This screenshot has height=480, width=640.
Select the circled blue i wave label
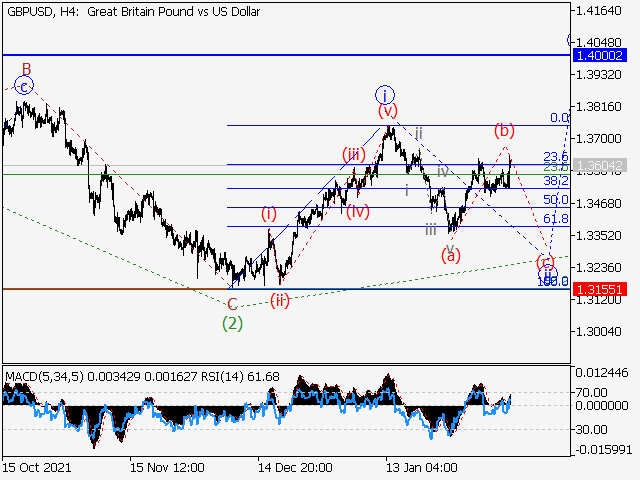tap(384, 95)
